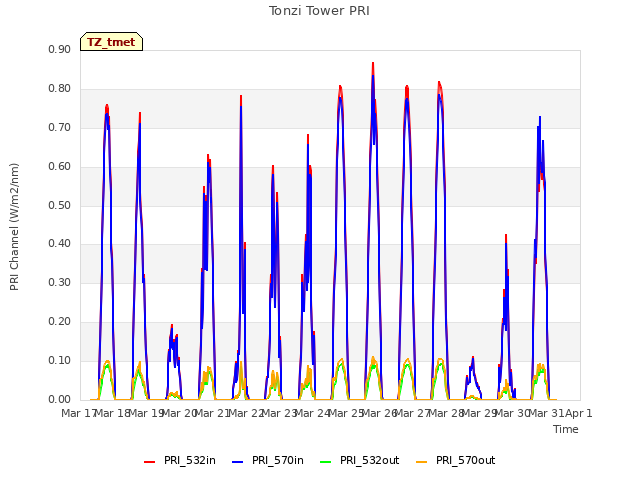Viewport: 640px width, 480px height.
Task: Click the 0.00 y-axis tick label
Action: click(x=60, y=400)
